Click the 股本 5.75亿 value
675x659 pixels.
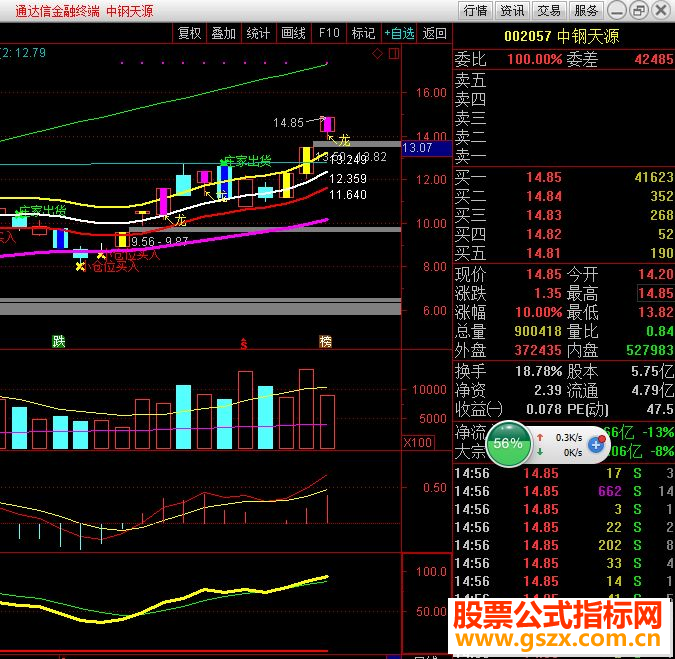(x=653, y=371)
